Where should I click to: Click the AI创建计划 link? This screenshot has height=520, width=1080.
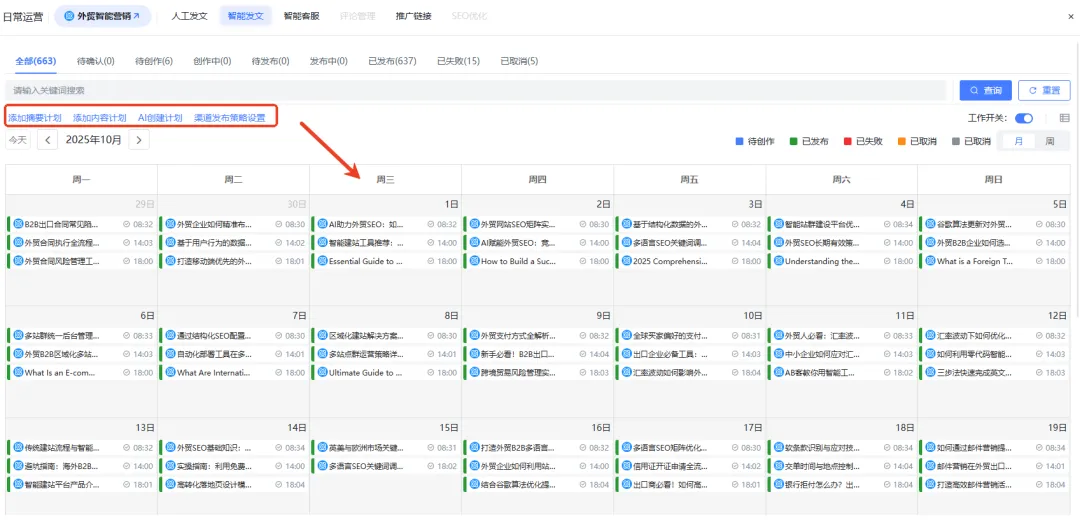[x=160, y=118]
